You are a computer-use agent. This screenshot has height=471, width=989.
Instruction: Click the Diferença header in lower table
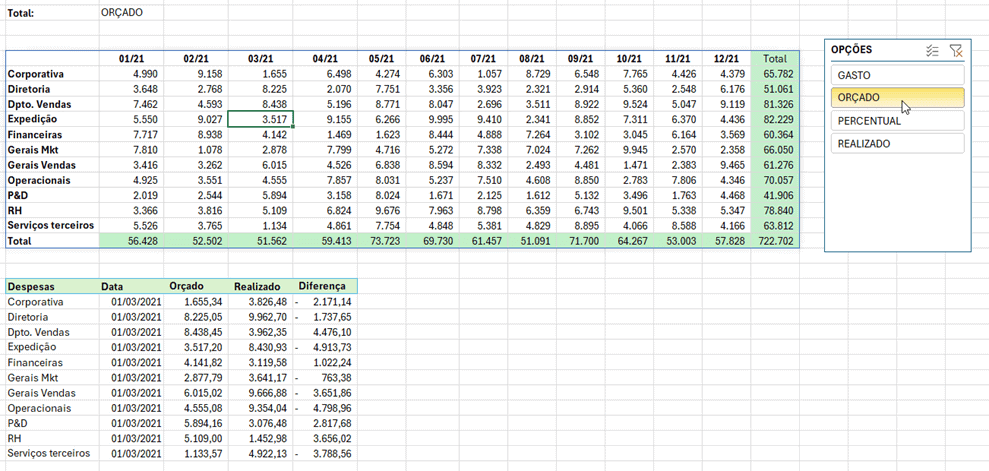point(324,286)
